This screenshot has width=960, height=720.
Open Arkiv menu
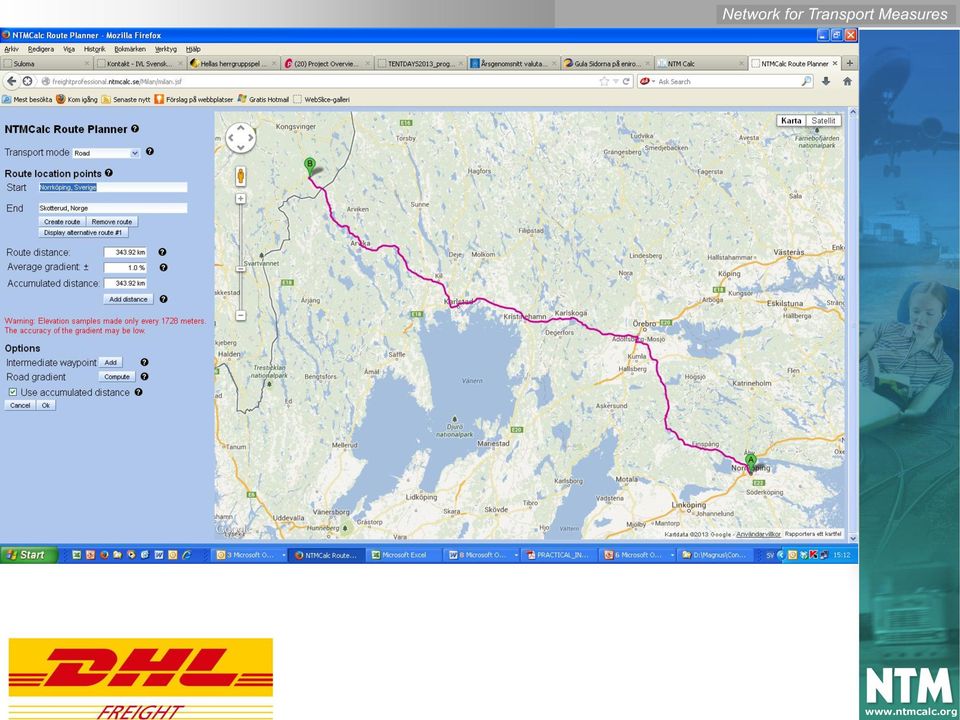pos(11,49)
